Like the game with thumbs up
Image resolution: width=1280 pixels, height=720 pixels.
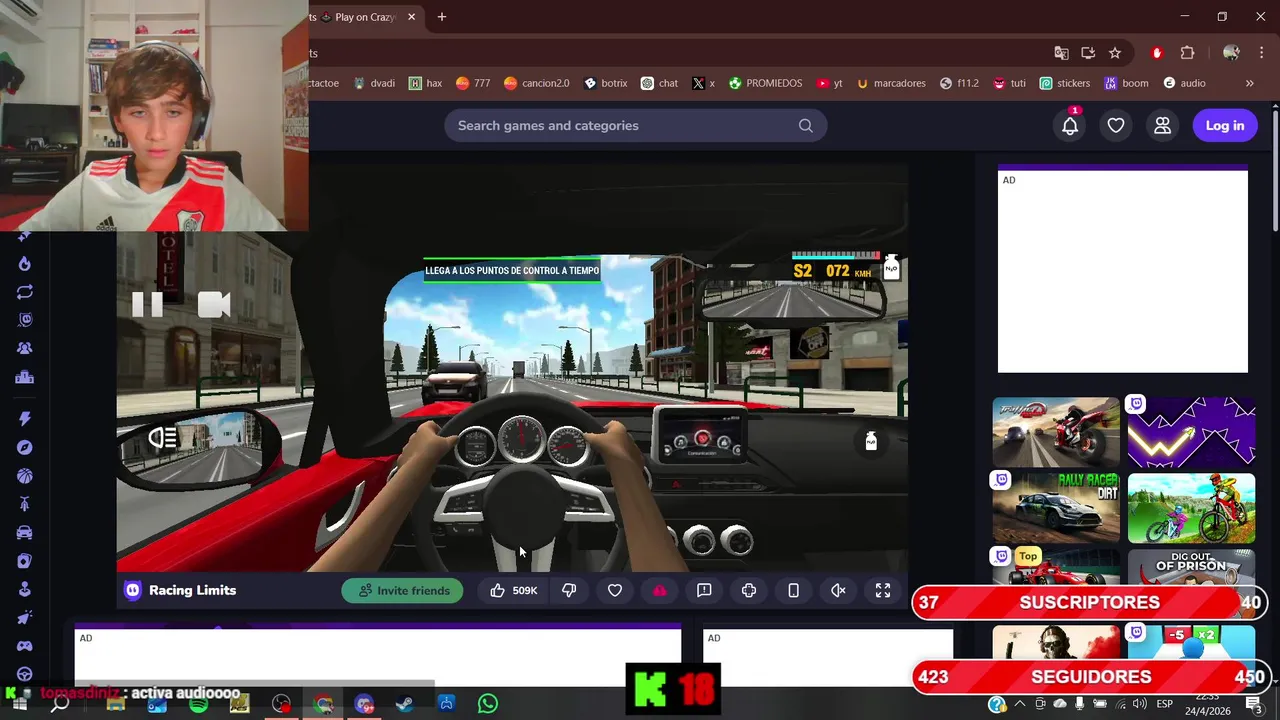pos(497,590)
